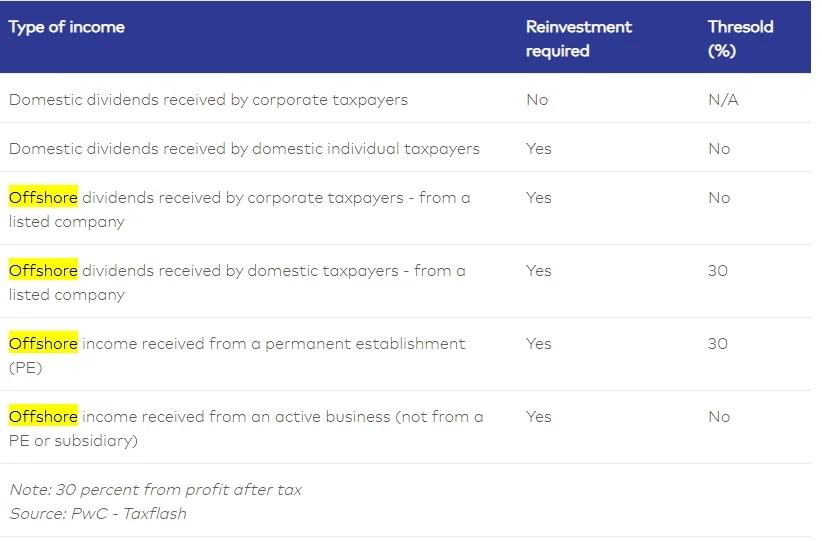
Task: Click highlighted 'Offshore' in permanent establishment row
Action: click(44, 343)
